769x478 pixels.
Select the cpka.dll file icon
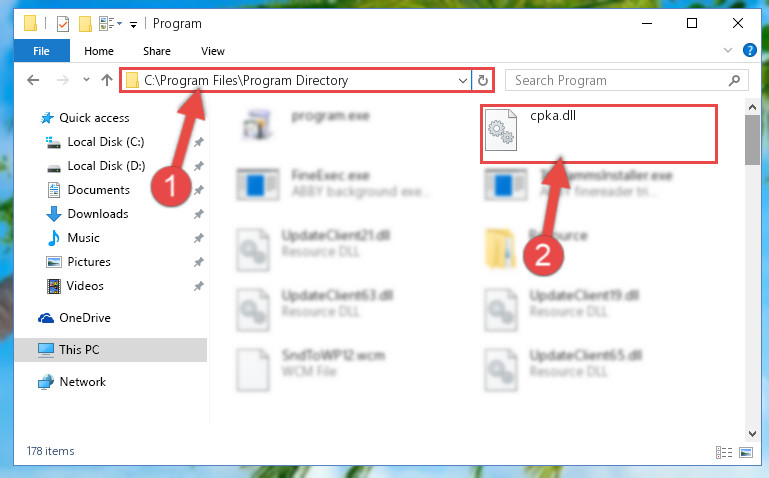click(x=500, y=129)
